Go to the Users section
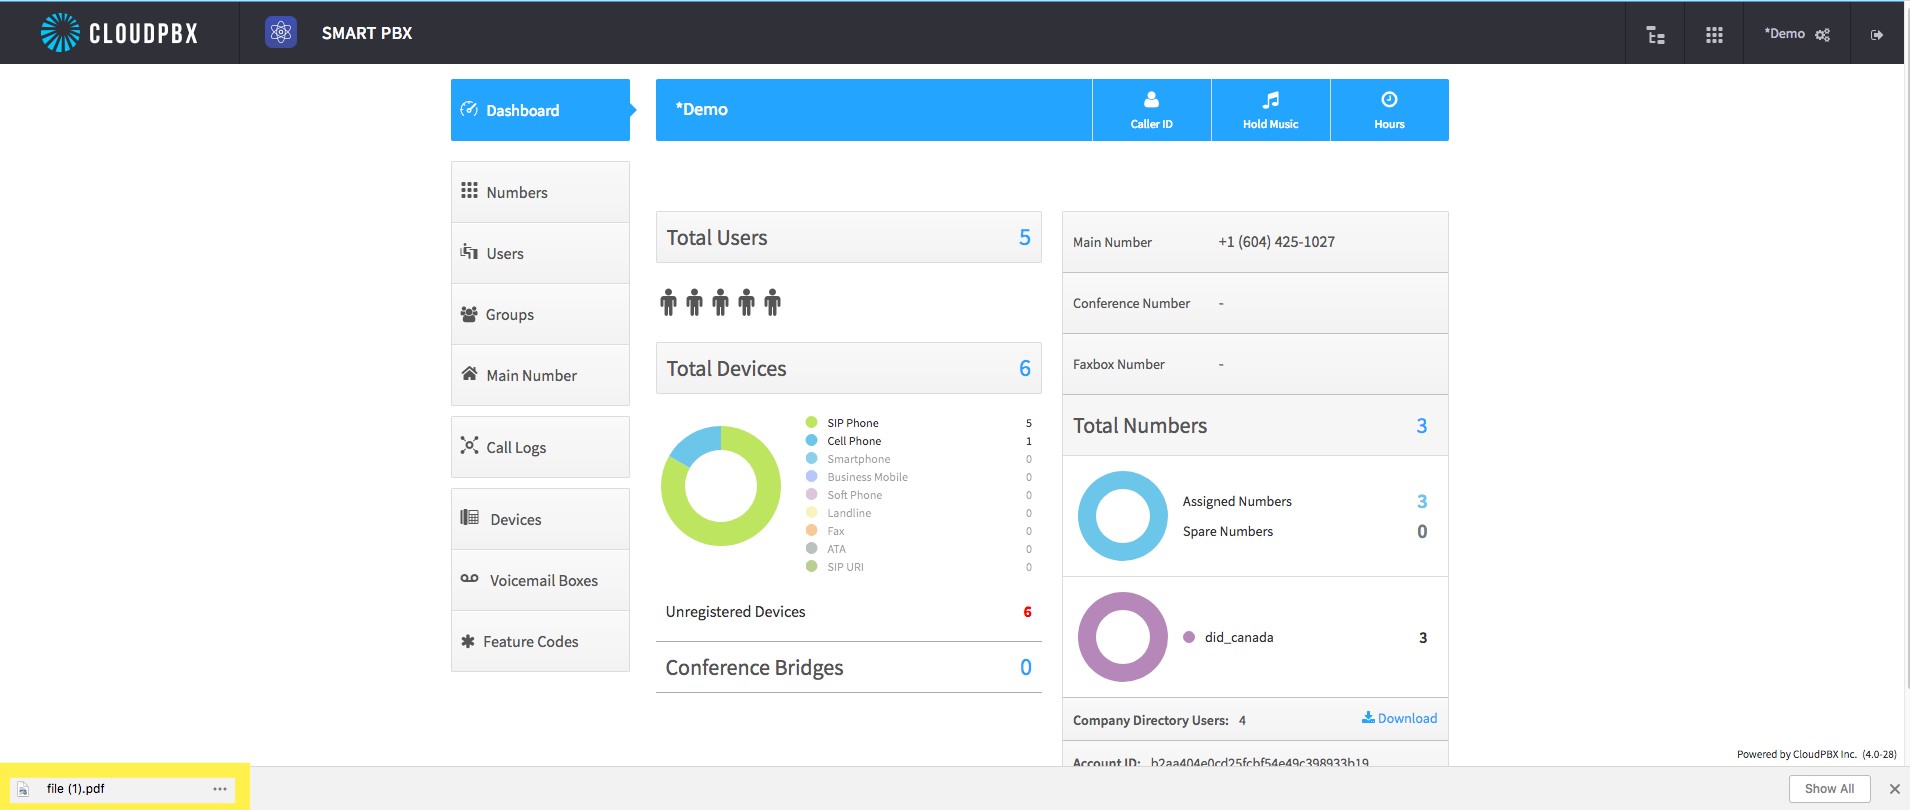 (x=540, y=253)
